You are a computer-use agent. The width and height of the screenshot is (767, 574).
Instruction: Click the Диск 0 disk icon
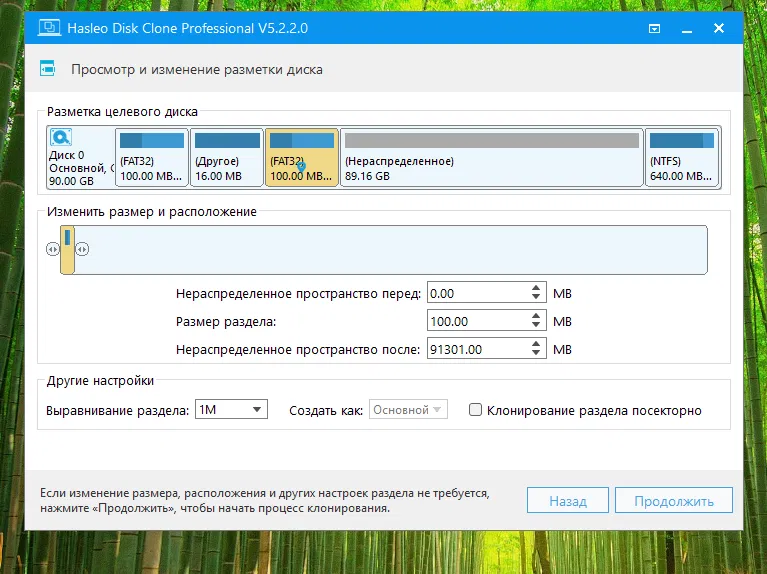[61, 138]
